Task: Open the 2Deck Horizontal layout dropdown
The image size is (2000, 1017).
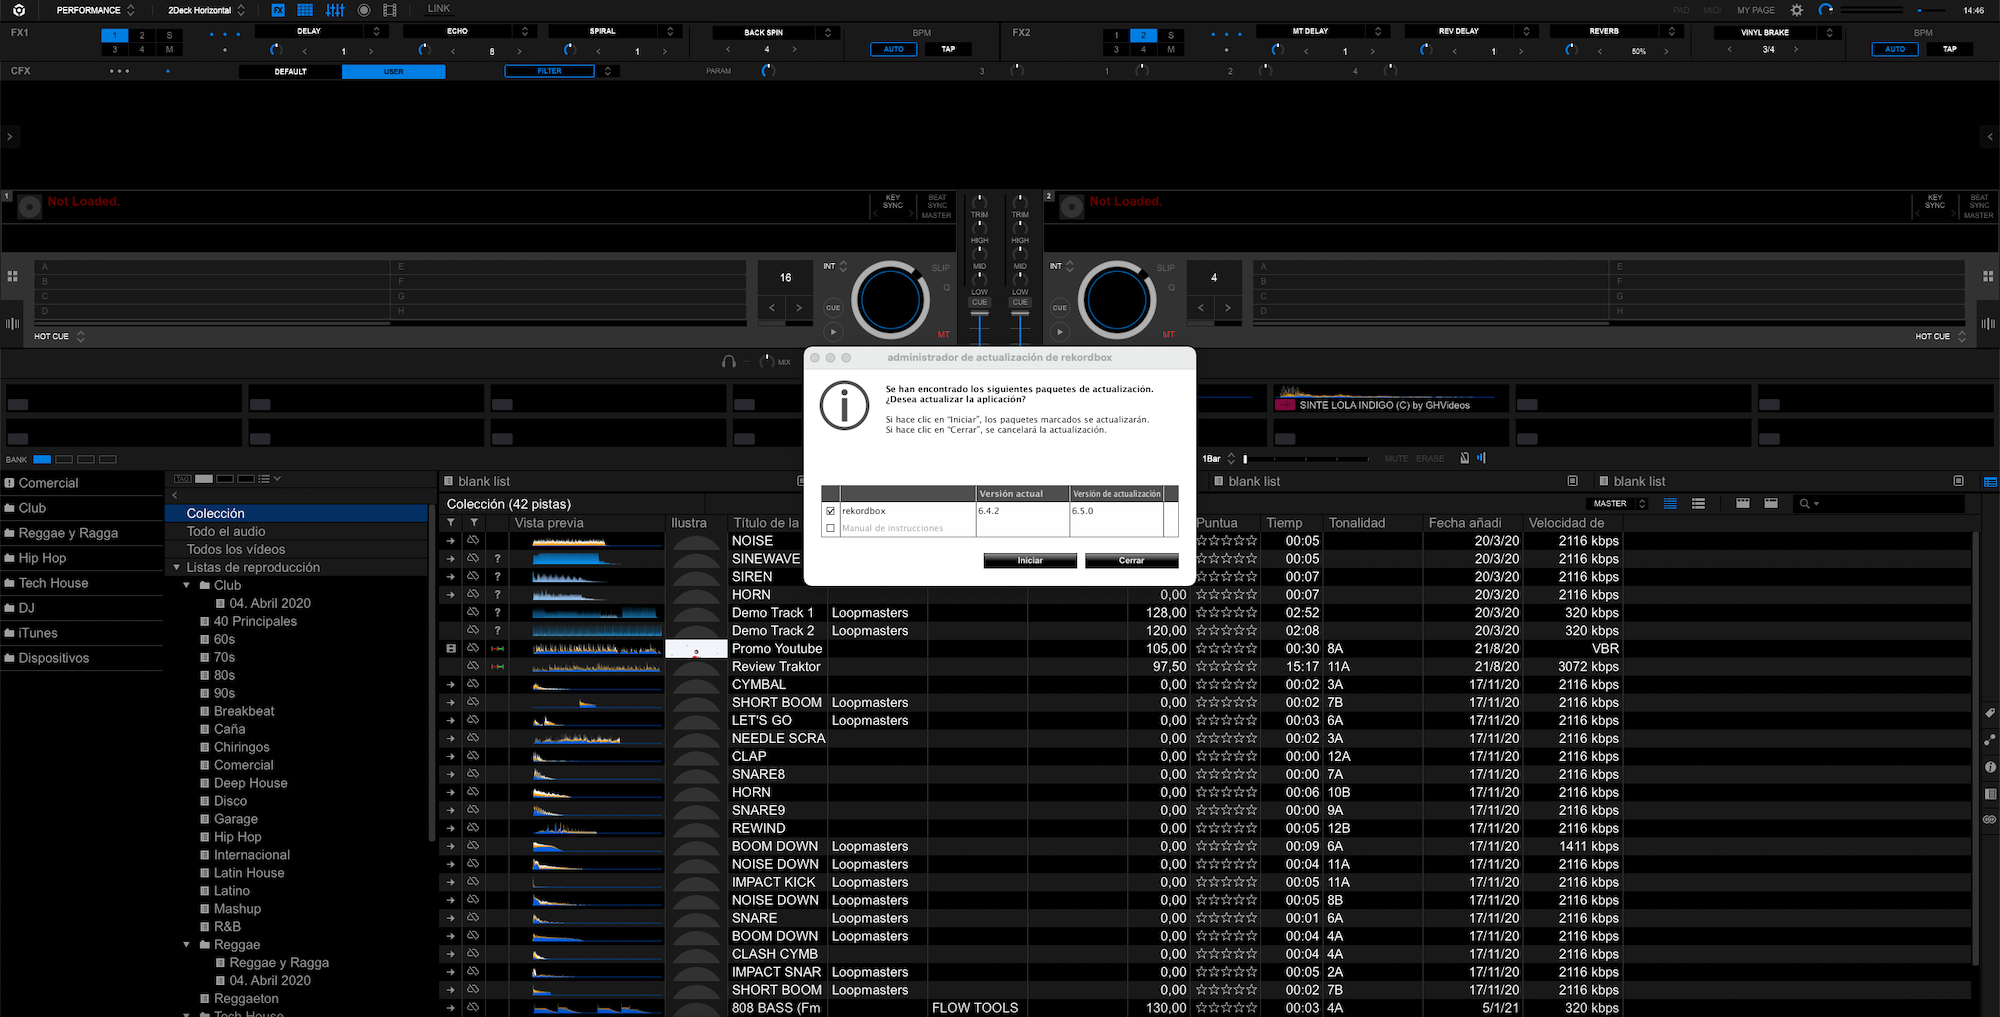Action: 206,10
